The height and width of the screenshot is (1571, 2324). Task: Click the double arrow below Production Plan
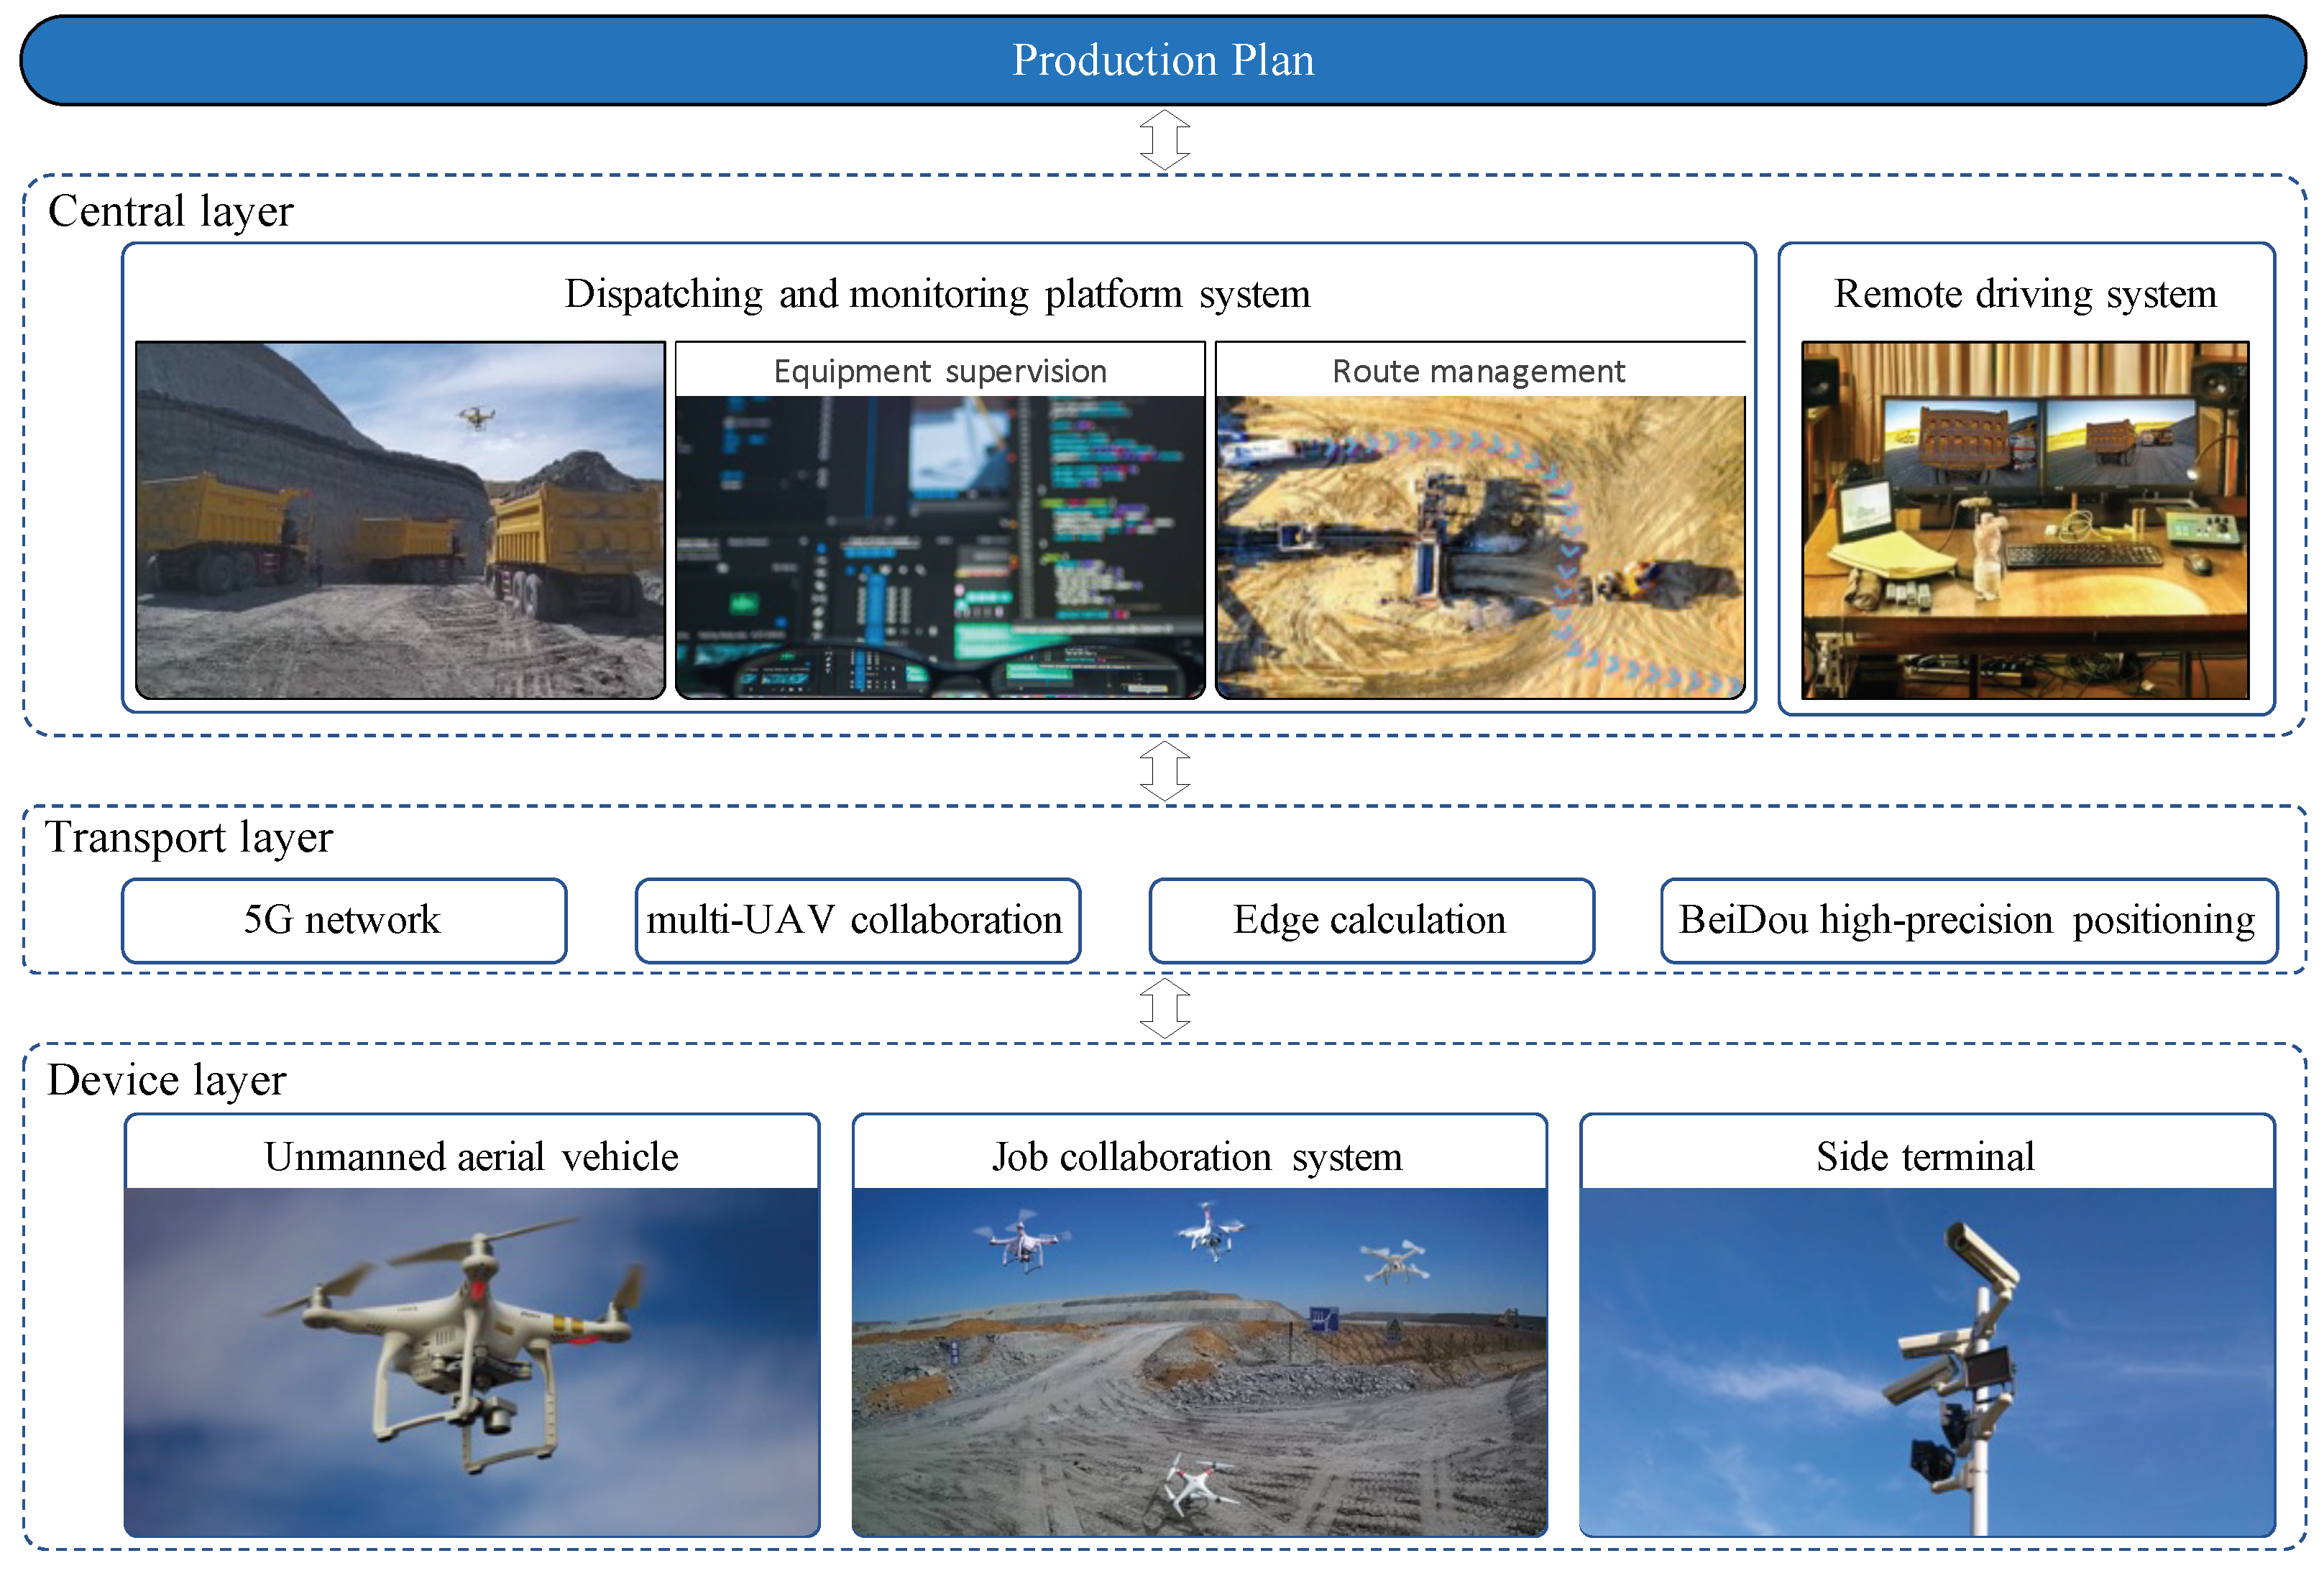[1165, 139]
